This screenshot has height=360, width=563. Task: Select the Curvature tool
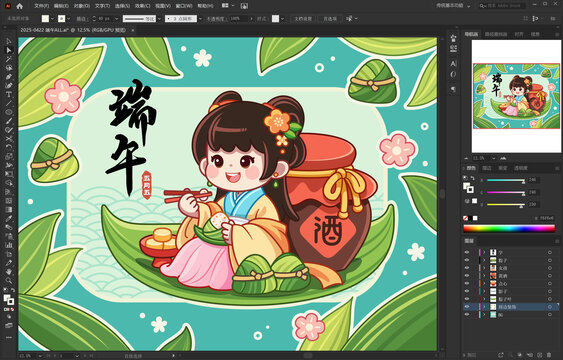(x=9, y=85)
